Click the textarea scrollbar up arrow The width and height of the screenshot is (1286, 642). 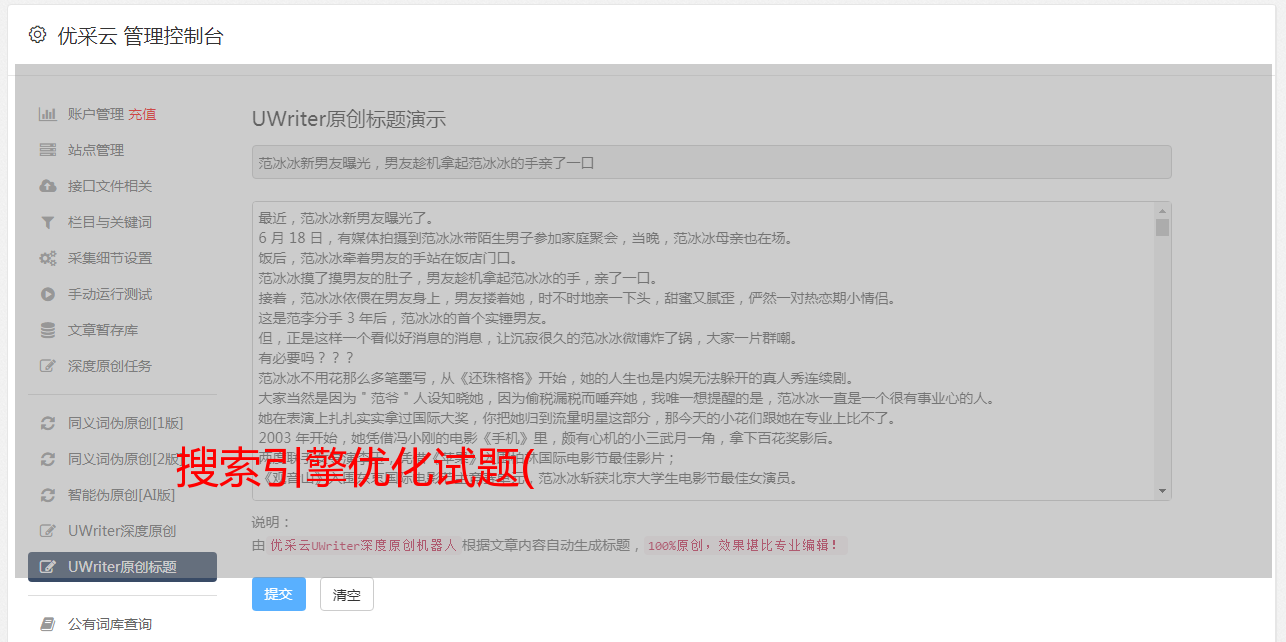coord(1162,211)
